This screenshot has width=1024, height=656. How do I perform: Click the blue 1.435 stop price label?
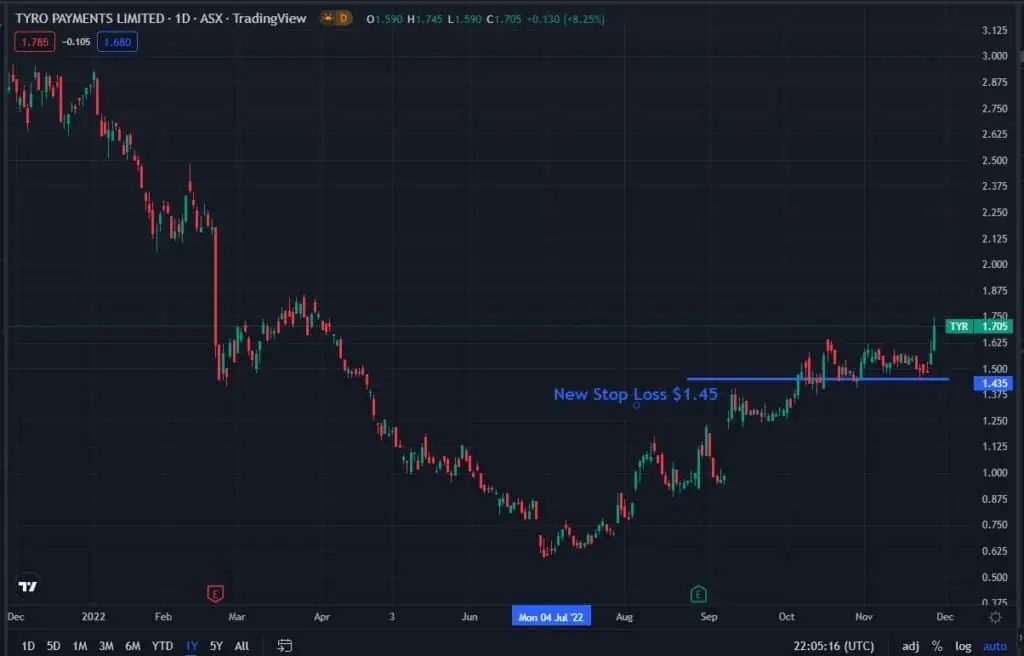click(996, 383)
